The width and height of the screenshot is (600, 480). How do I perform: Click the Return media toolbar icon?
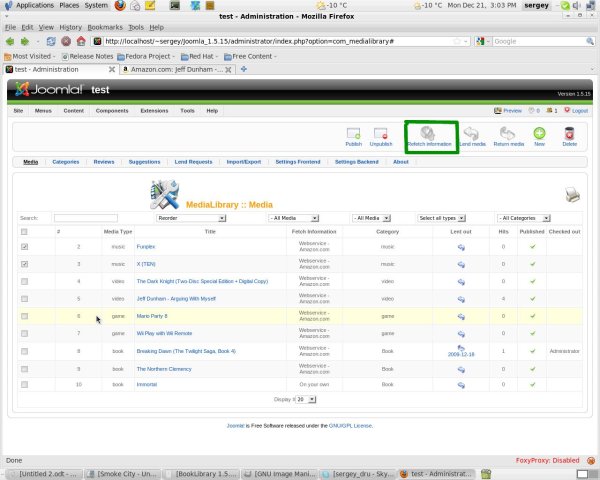tap(507, 133)
